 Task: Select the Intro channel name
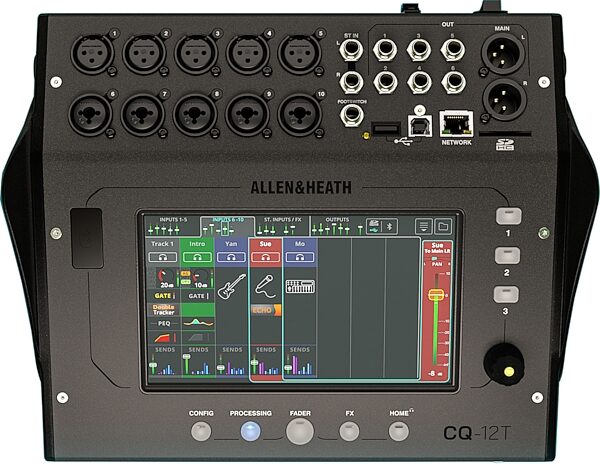click(197, 244)
